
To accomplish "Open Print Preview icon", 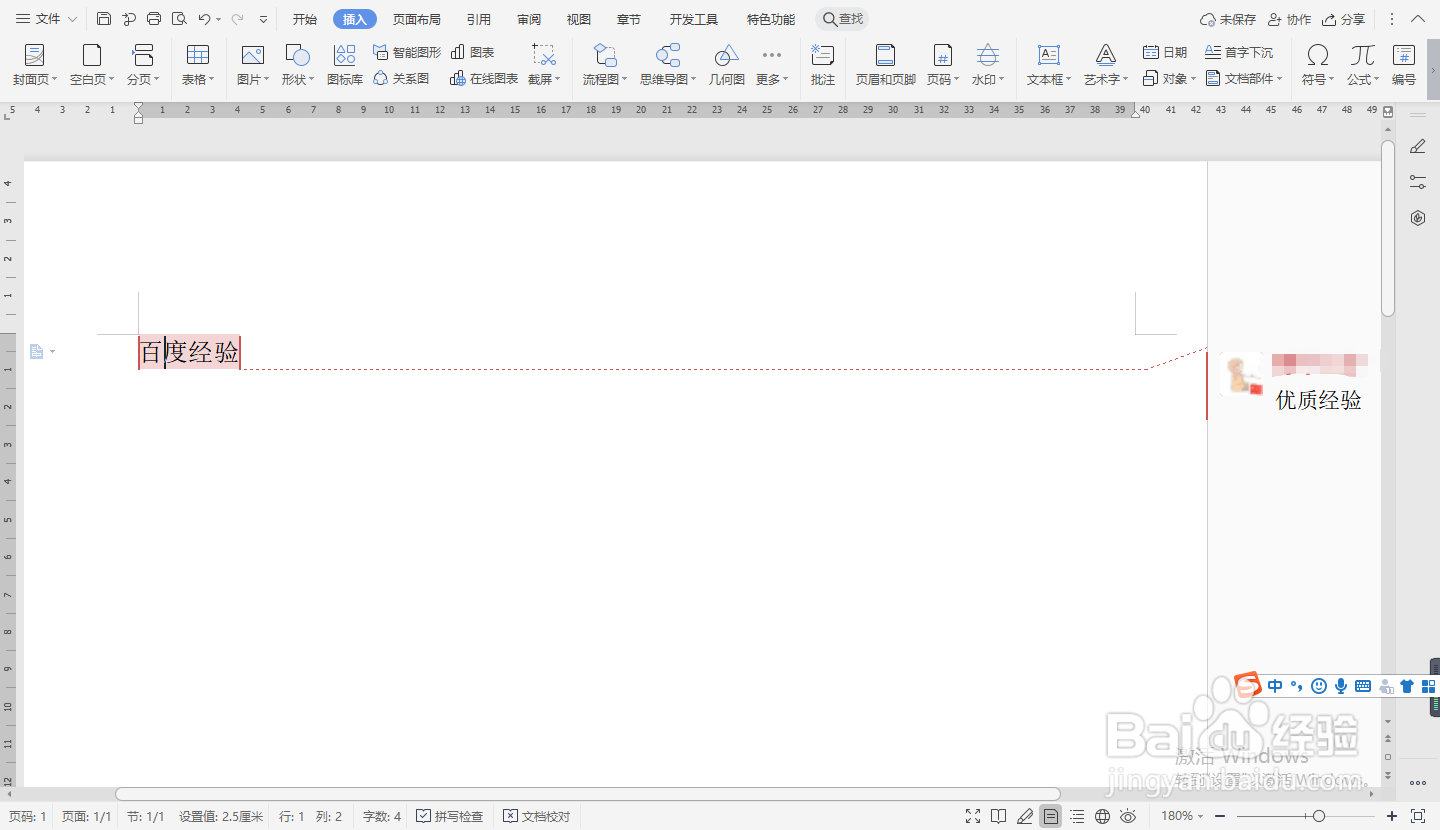I will [179, 19].
